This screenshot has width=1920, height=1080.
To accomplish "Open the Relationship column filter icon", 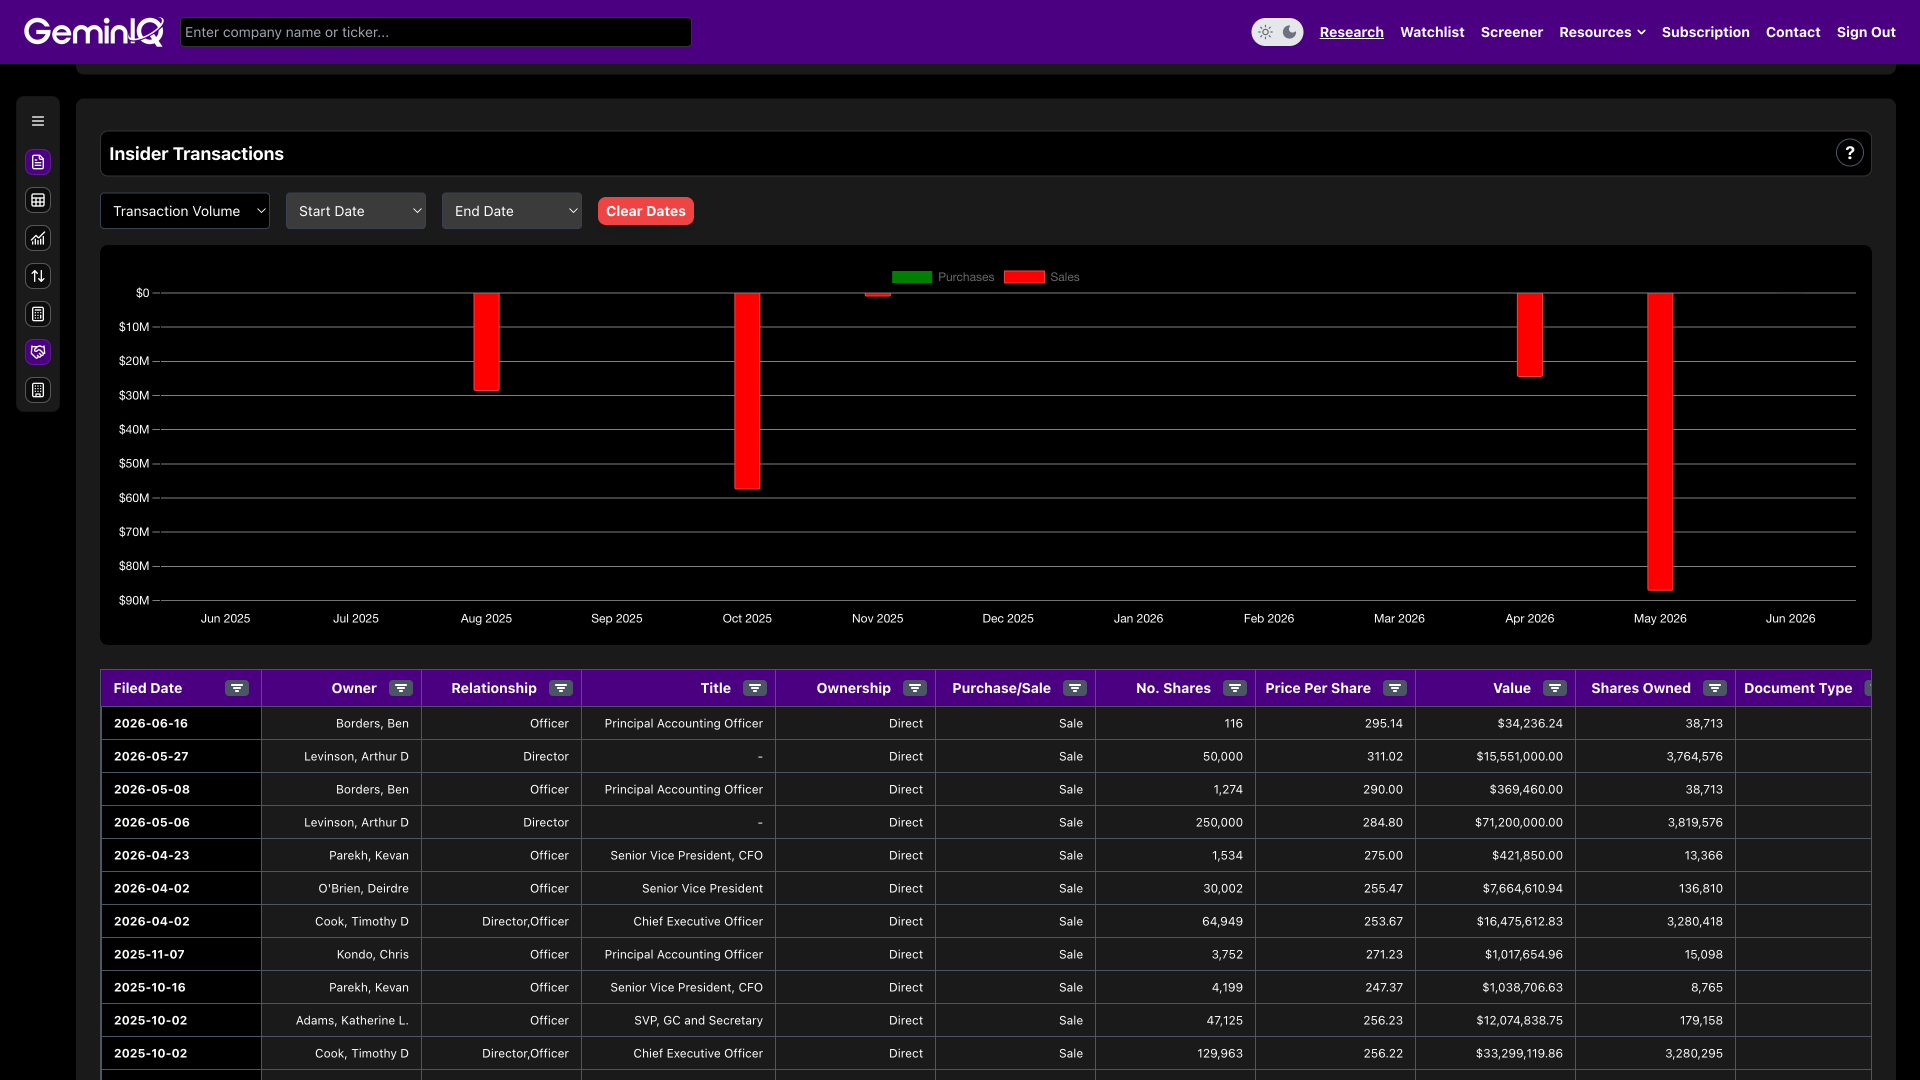I will click(x=561, y=688).
